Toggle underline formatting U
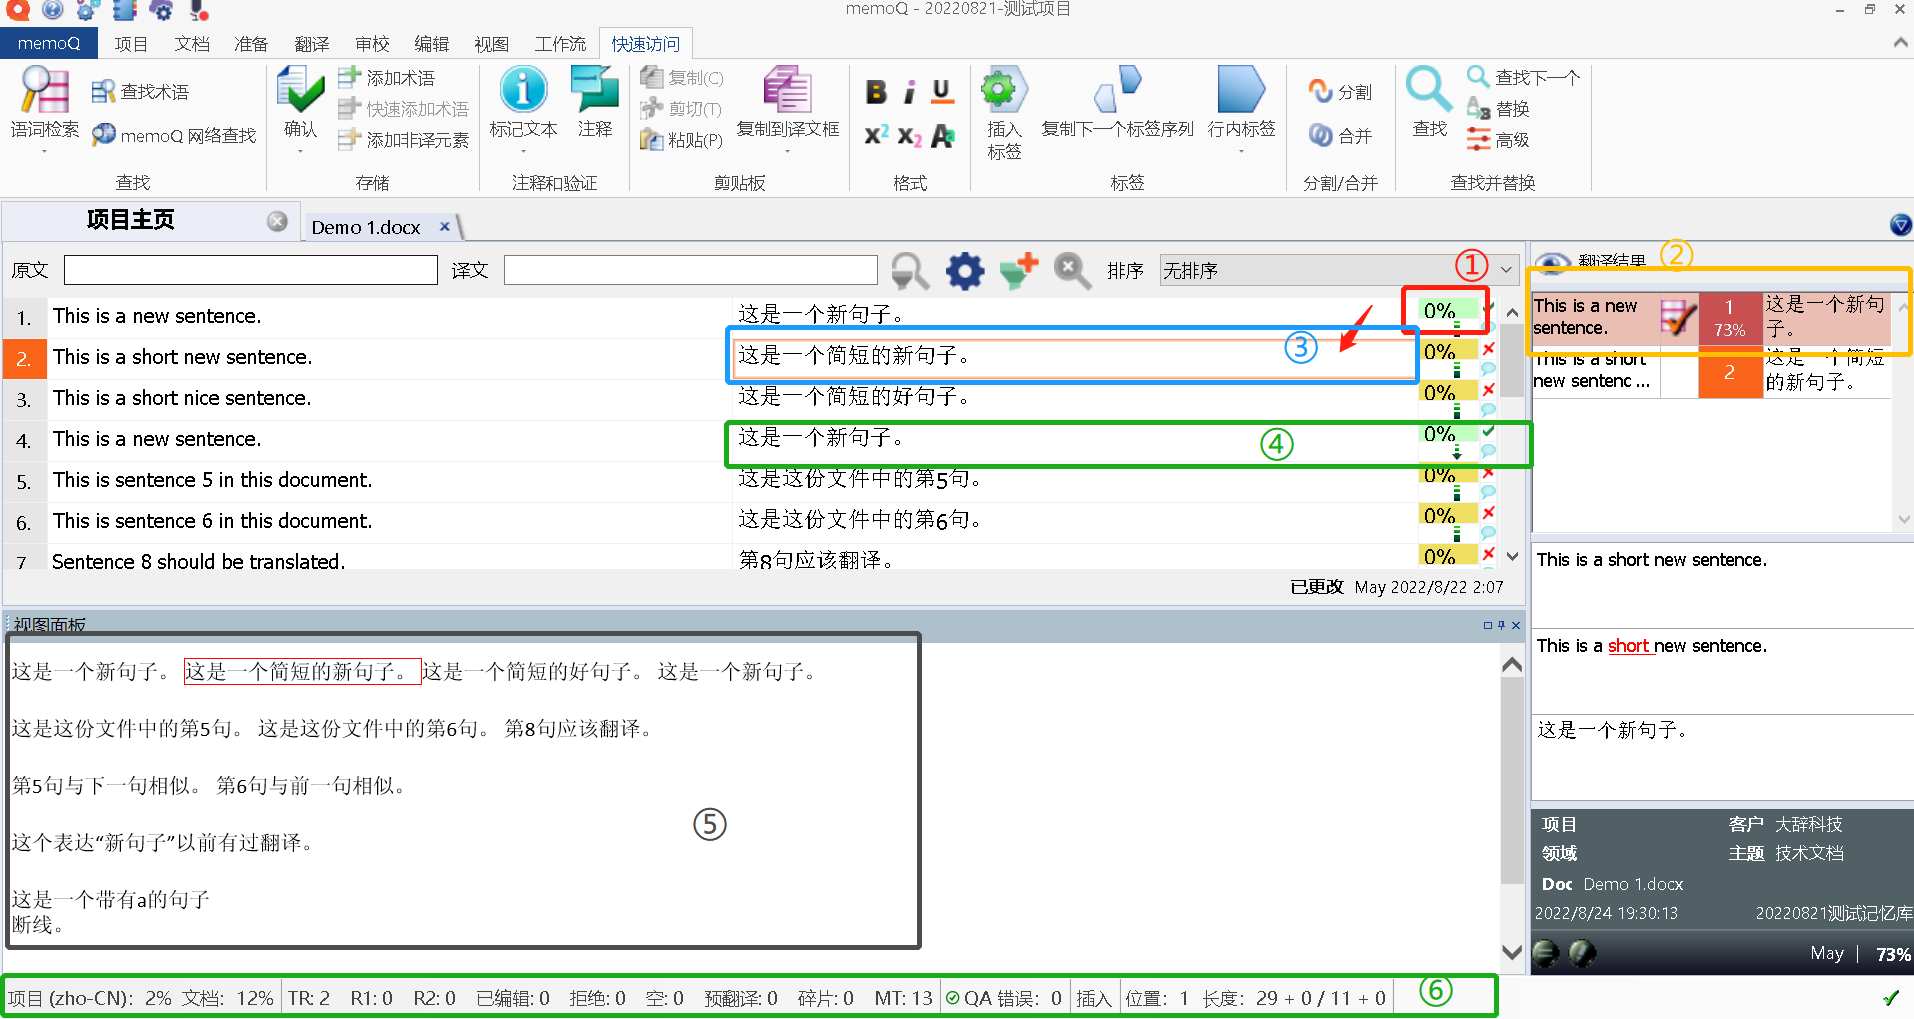 [x=941, y=92]
